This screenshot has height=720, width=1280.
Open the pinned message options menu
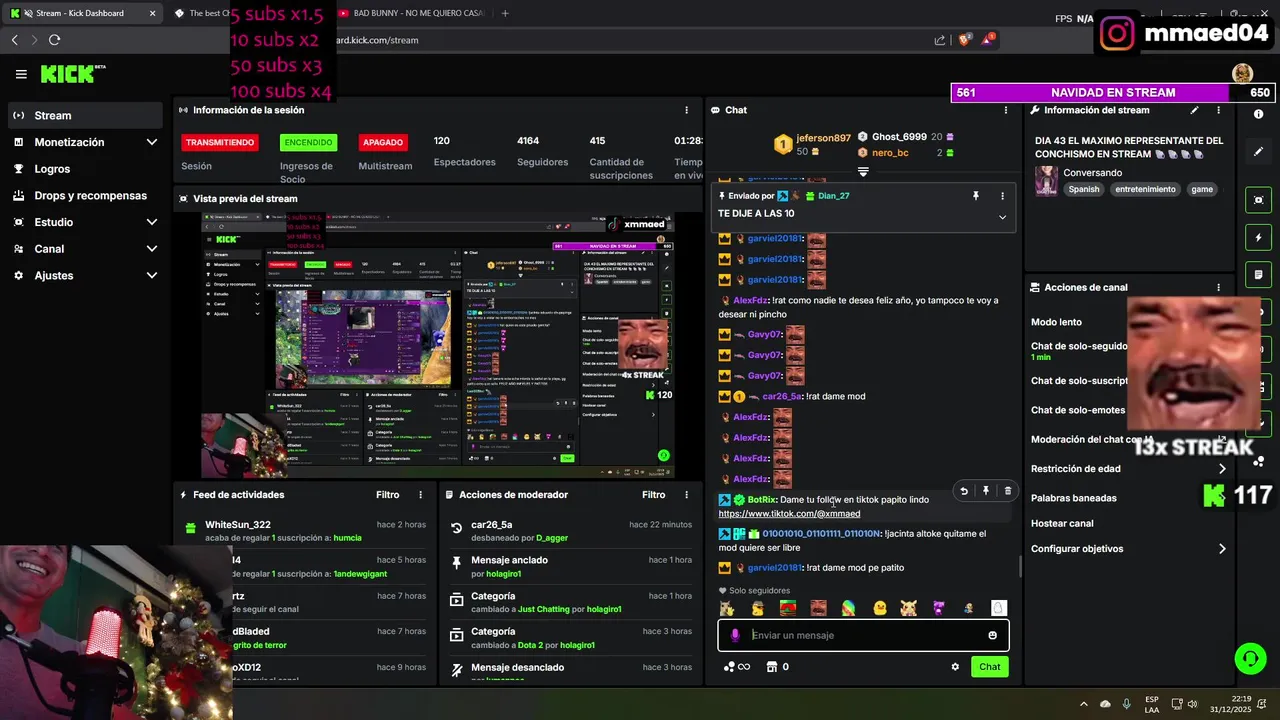(1002, 196)
